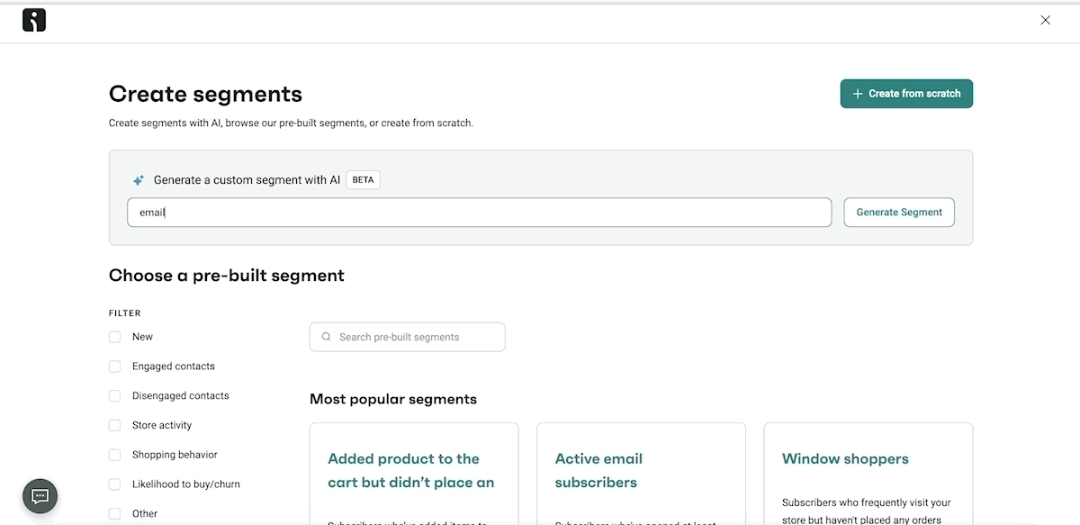Viewport: 1080px width, 525px height.
Task: Click the AI sparkle icon
Action: (x=138, y=181)
